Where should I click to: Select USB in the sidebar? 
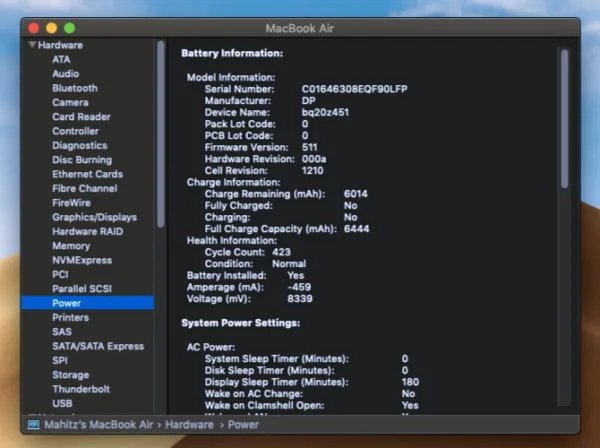[x=62, y=403]
